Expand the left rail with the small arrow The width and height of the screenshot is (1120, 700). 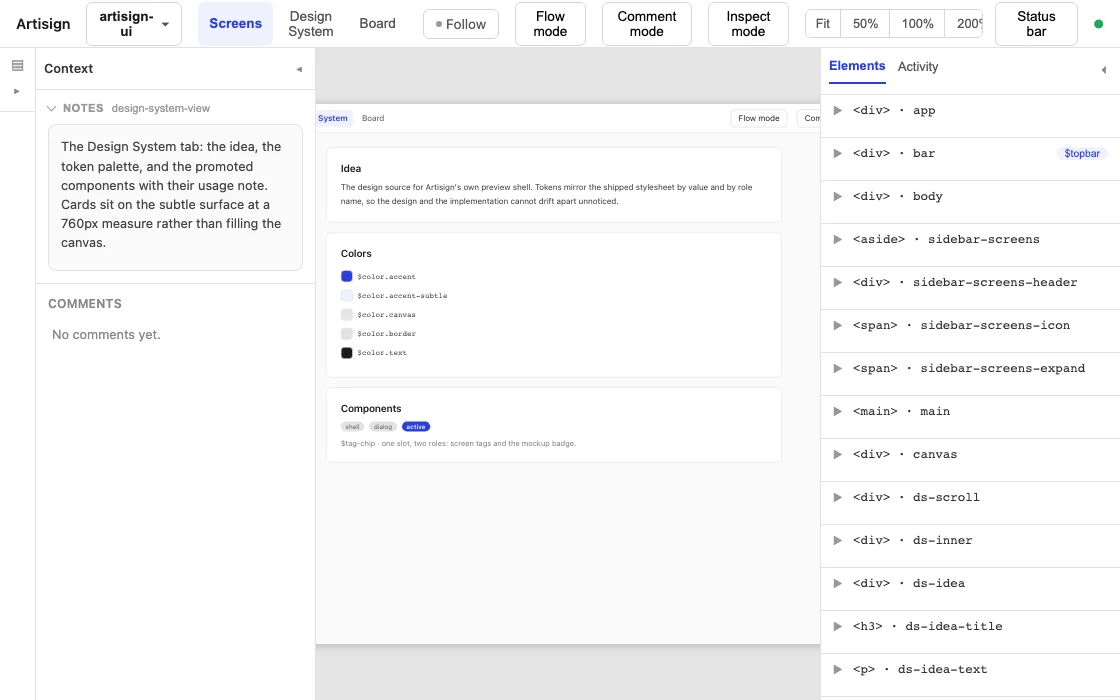(17, 91)
